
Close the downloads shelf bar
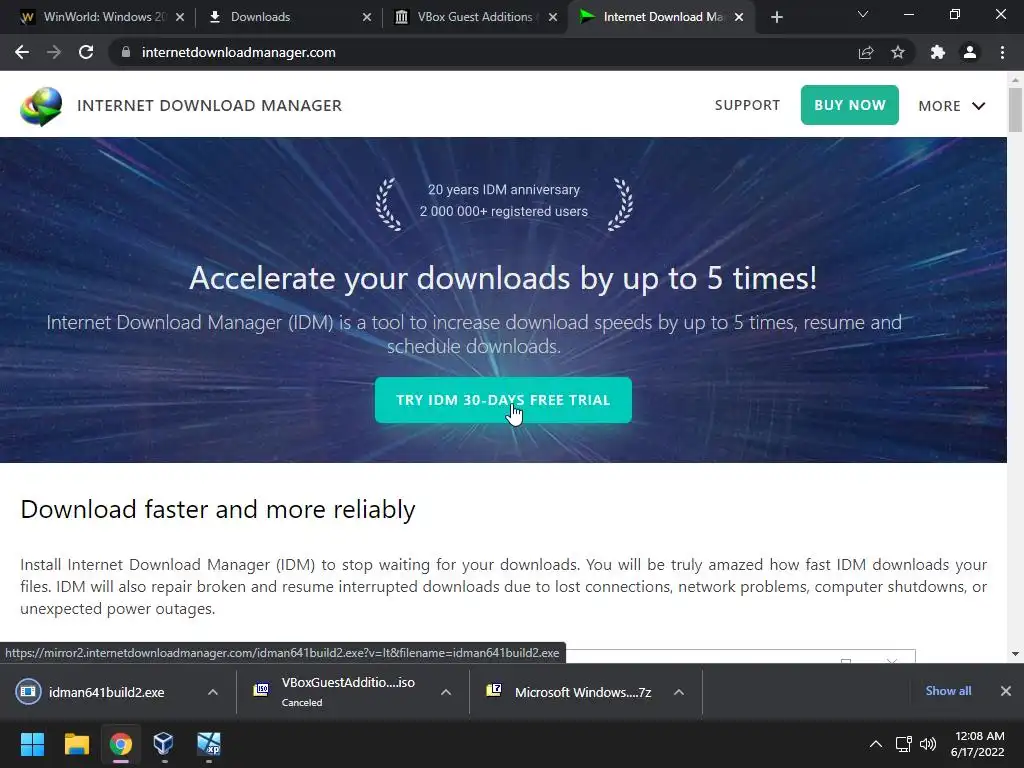click(x=1006, y=691)
